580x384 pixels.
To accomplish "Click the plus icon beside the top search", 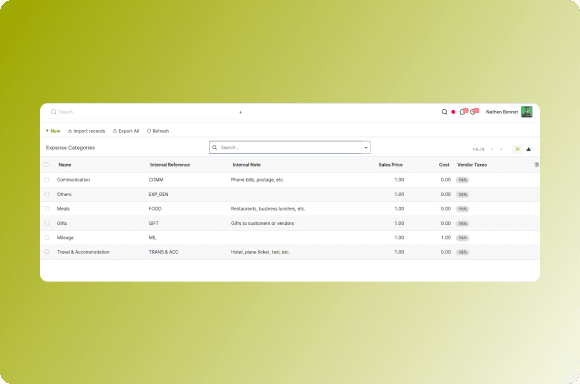I will point(240,112).
